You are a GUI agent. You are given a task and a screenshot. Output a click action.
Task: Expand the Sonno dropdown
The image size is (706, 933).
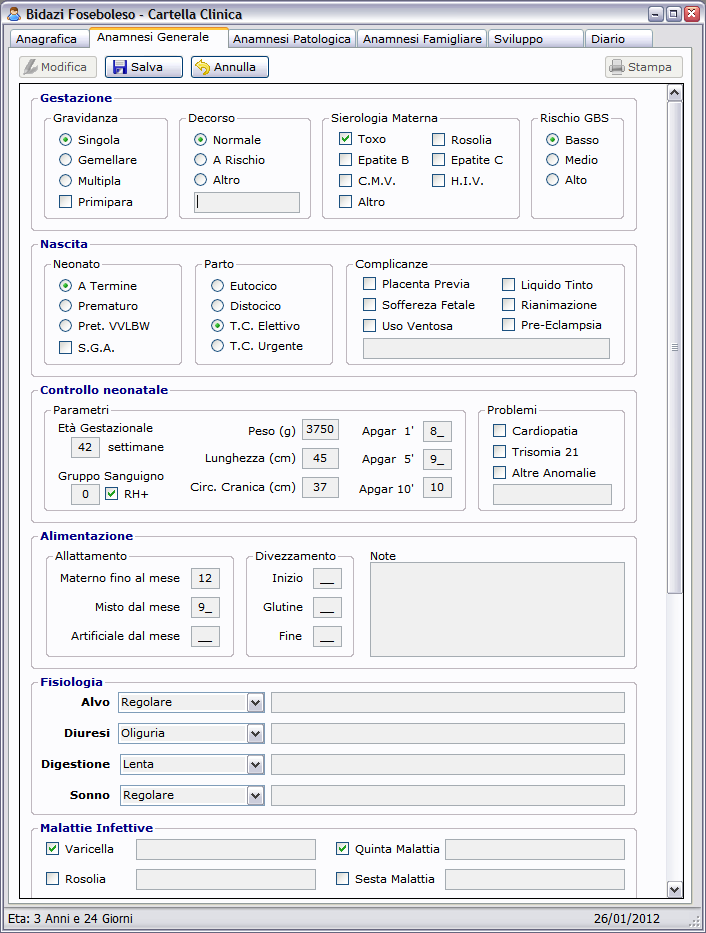(x=256, y=795)
